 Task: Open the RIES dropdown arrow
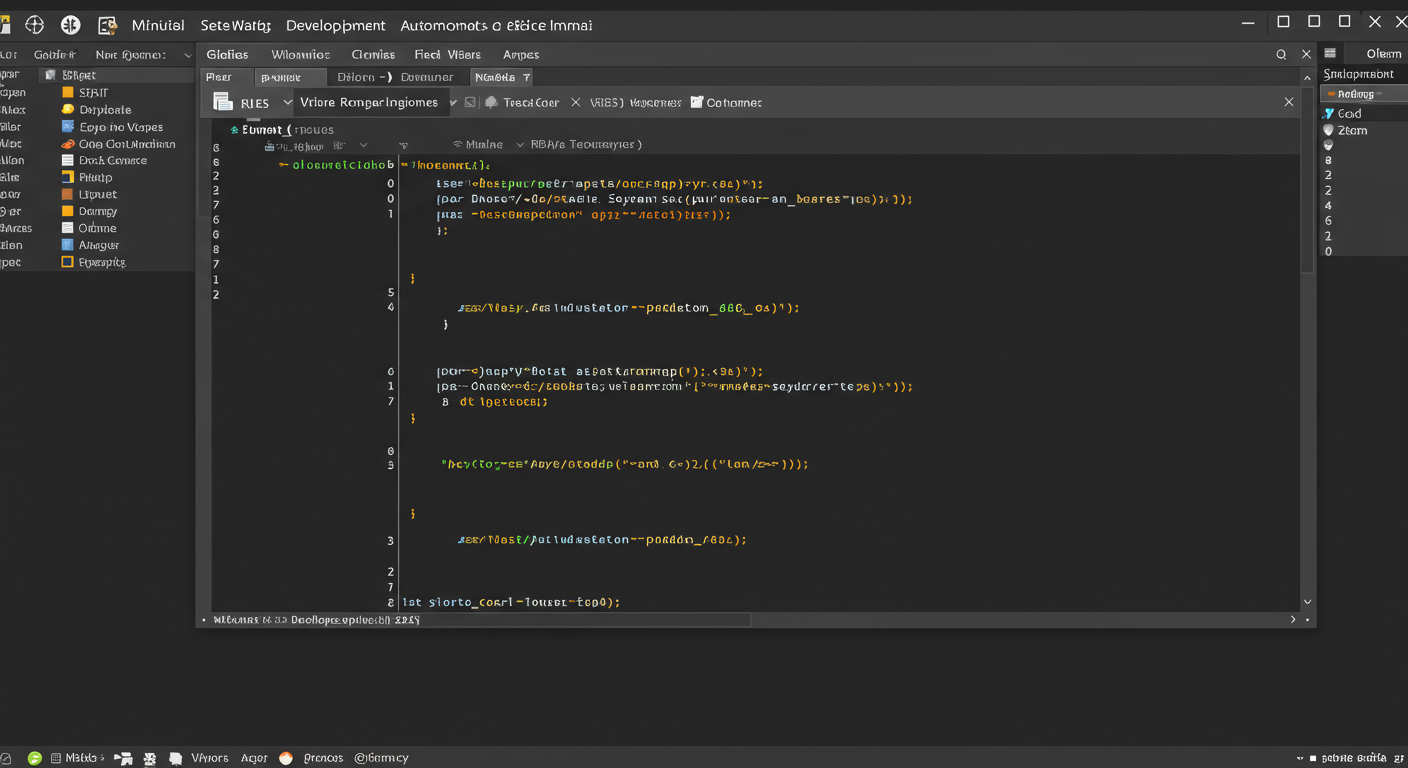(x=288, y=102)
